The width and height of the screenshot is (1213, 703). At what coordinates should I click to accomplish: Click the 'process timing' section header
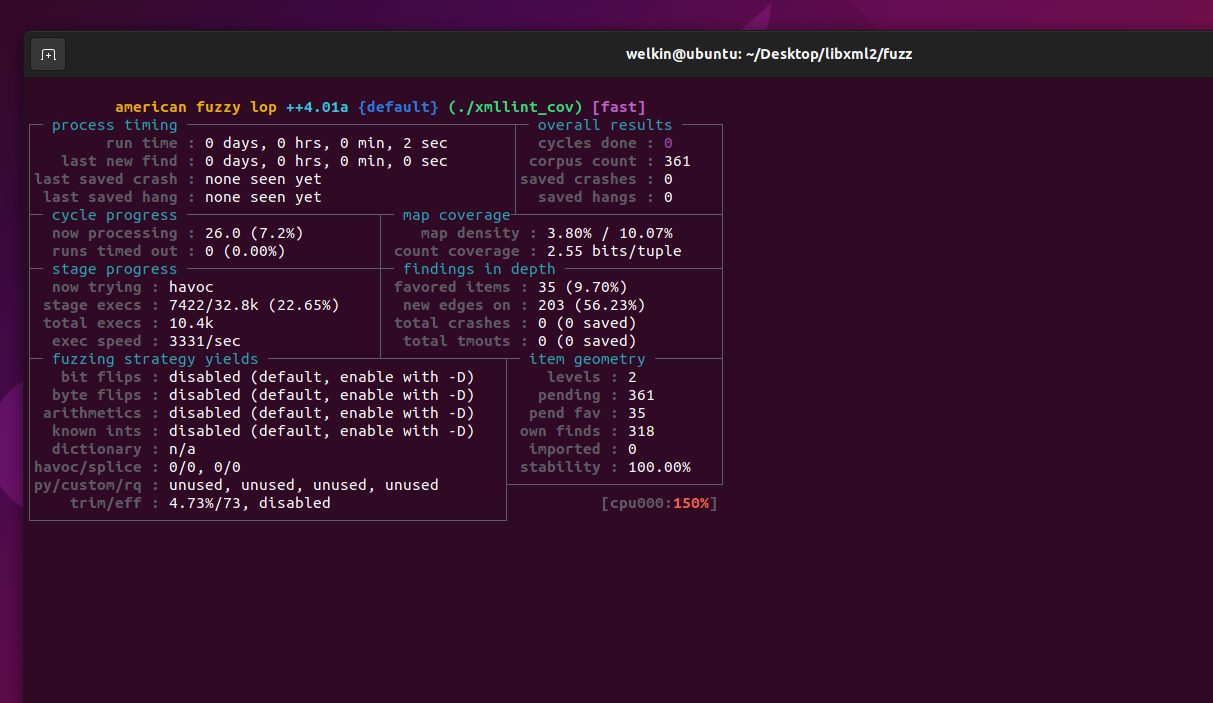click(x=115, y=125)
